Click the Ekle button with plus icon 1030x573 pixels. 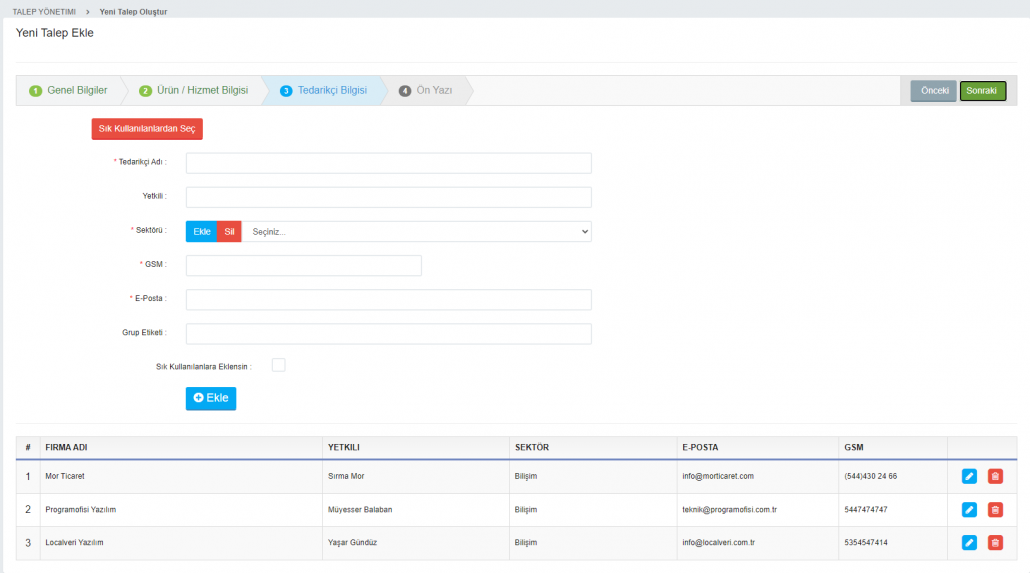211,398
